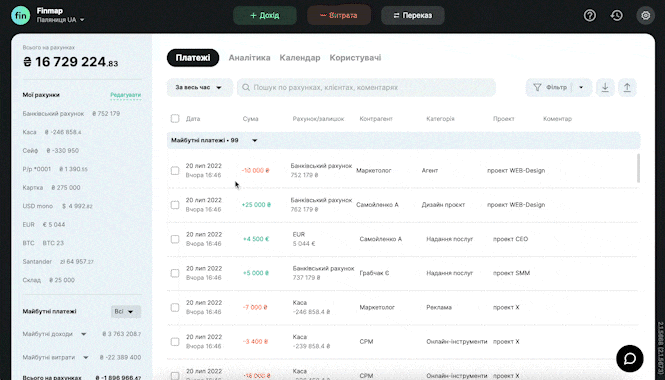Click the search magnifier icon
Image resolution: width=665 pixels, height=380 pixels.
[246, 87]
